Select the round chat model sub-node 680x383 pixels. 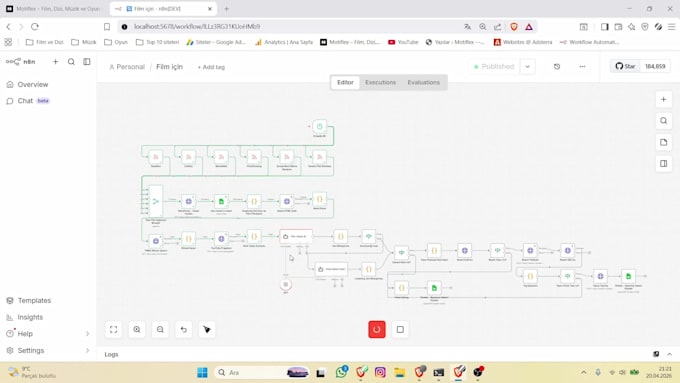pos(286,285)
